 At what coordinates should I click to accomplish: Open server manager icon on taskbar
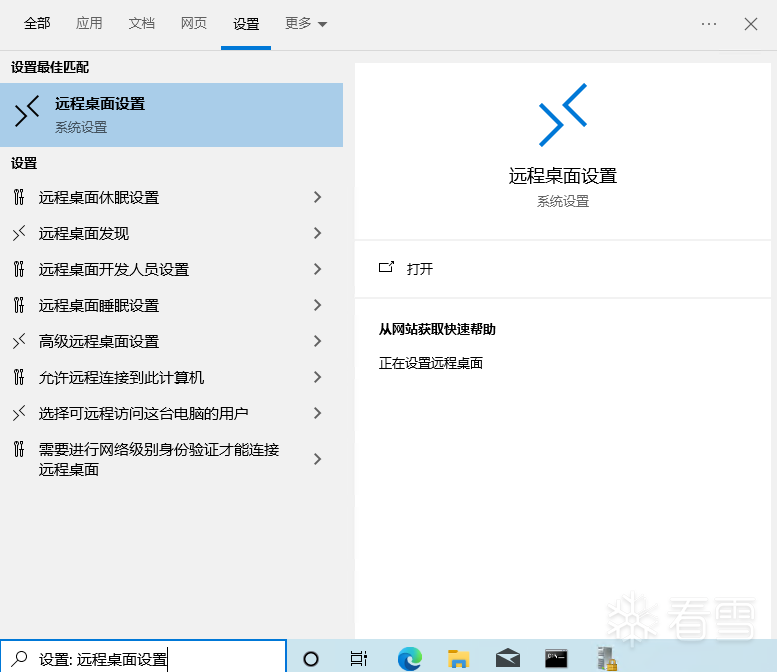[607, 659]
